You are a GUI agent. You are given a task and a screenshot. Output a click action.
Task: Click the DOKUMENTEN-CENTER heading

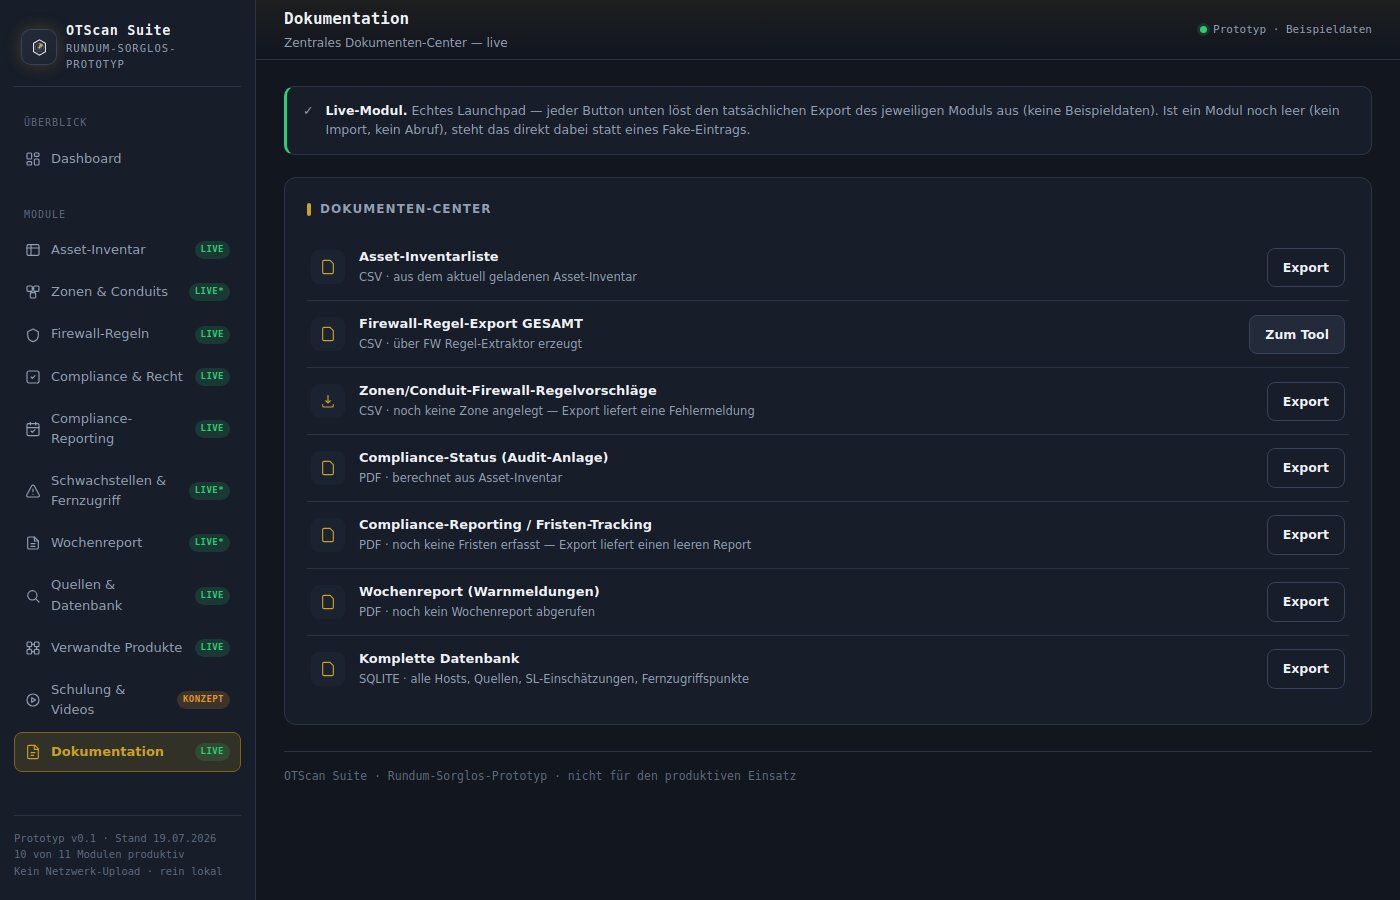[x=405, y=209]
